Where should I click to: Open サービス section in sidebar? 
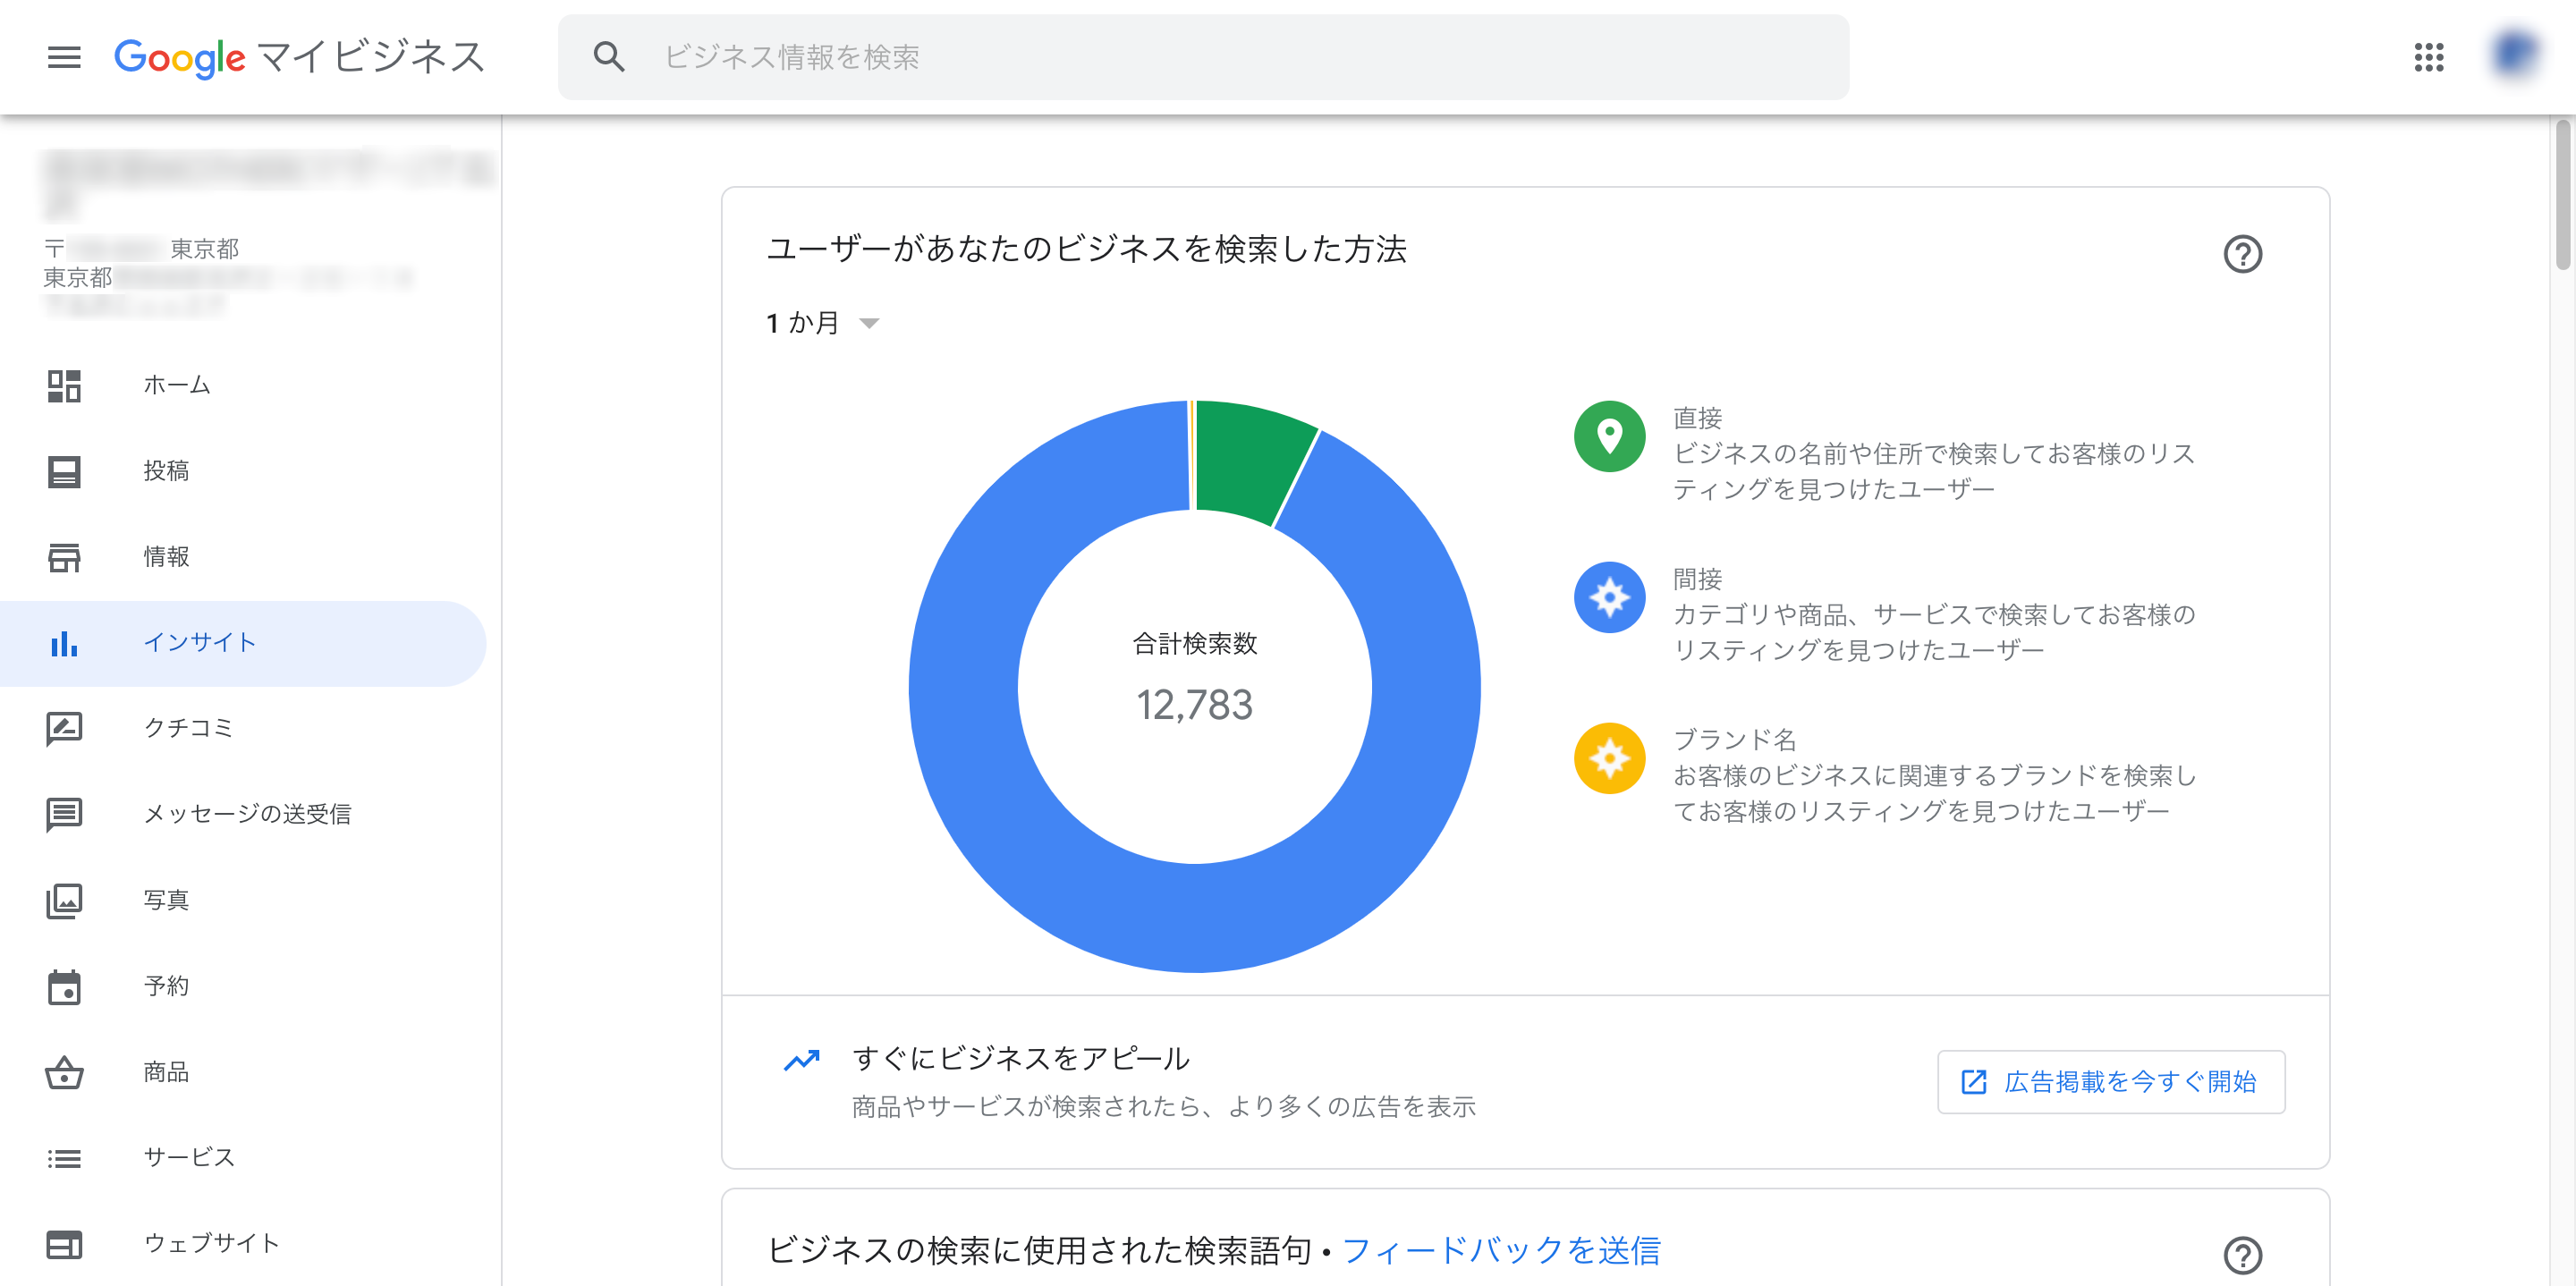242,1158
